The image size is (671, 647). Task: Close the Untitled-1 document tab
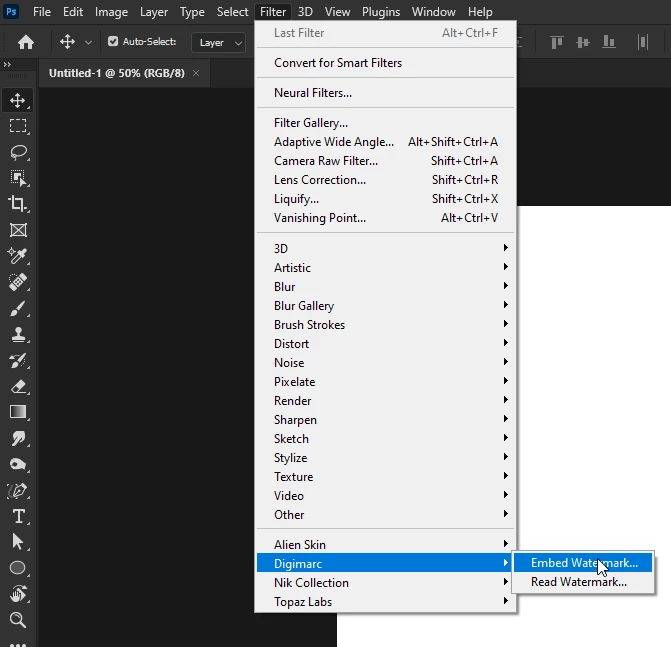point(196,73)
